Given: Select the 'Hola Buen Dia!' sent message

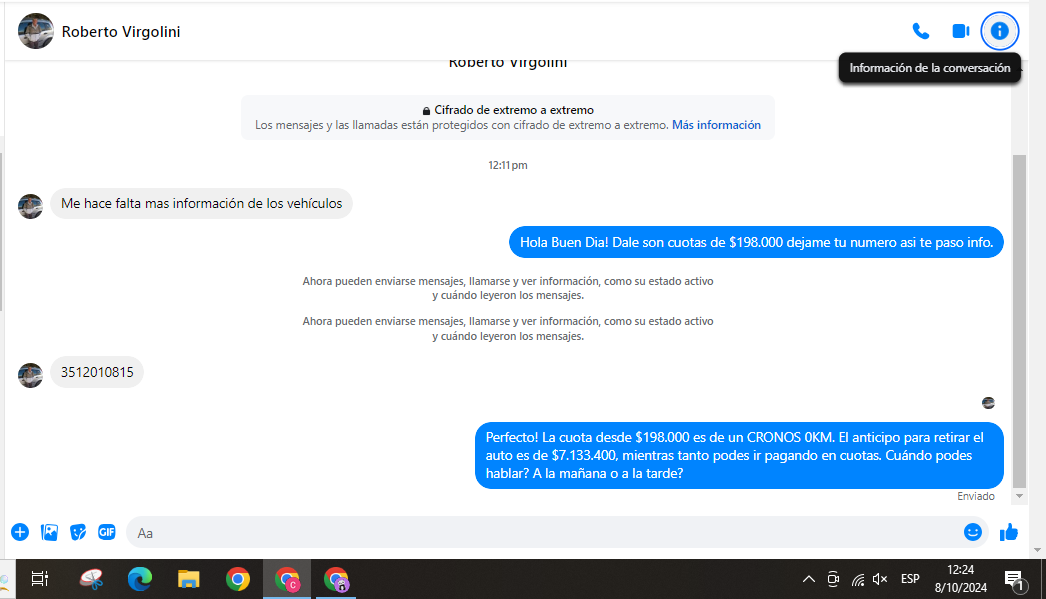Looking at the screenshot, I should 756,242.
